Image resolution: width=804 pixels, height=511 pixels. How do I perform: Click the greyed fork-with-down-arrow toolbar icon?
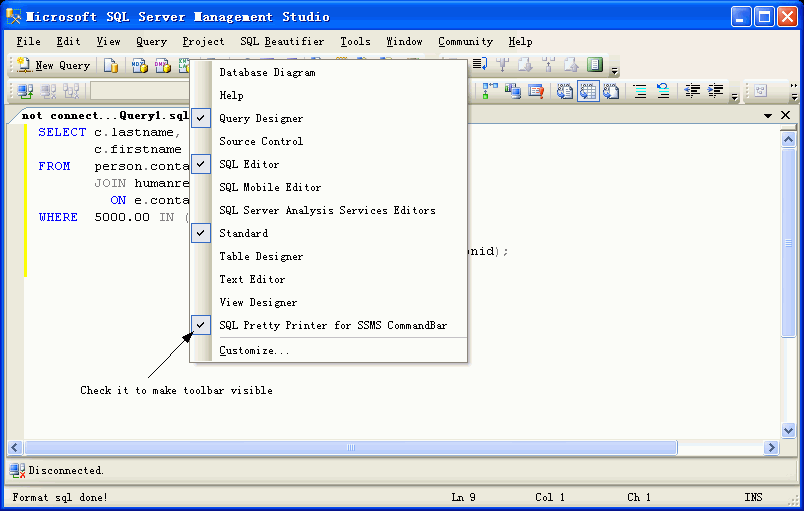point(502,65)
